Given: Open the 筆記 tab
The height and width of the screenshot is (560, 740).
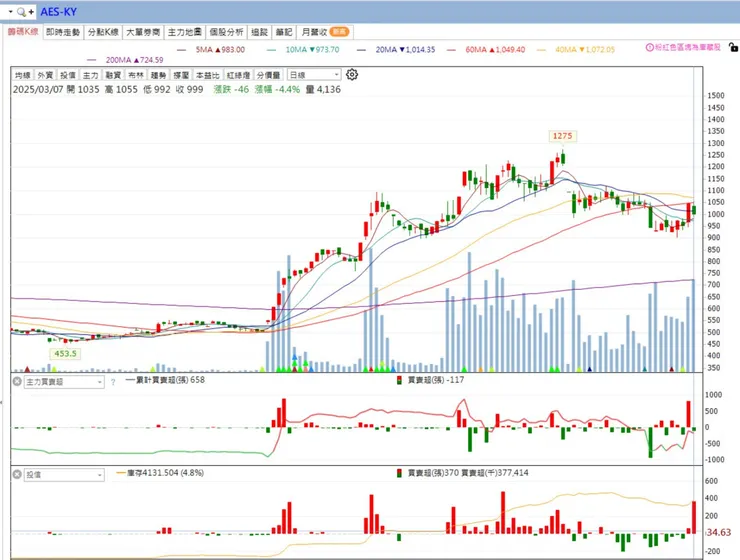Looking at the screenshot, I should (284, 32).
